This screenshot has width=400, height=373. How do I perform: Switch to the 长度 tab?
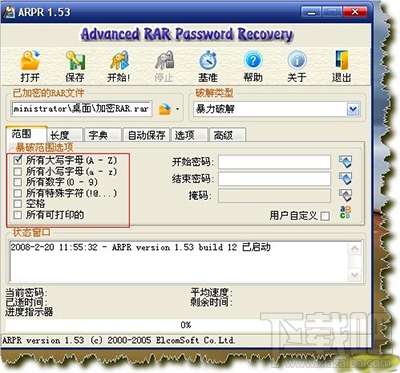click(x=65, y=135)
